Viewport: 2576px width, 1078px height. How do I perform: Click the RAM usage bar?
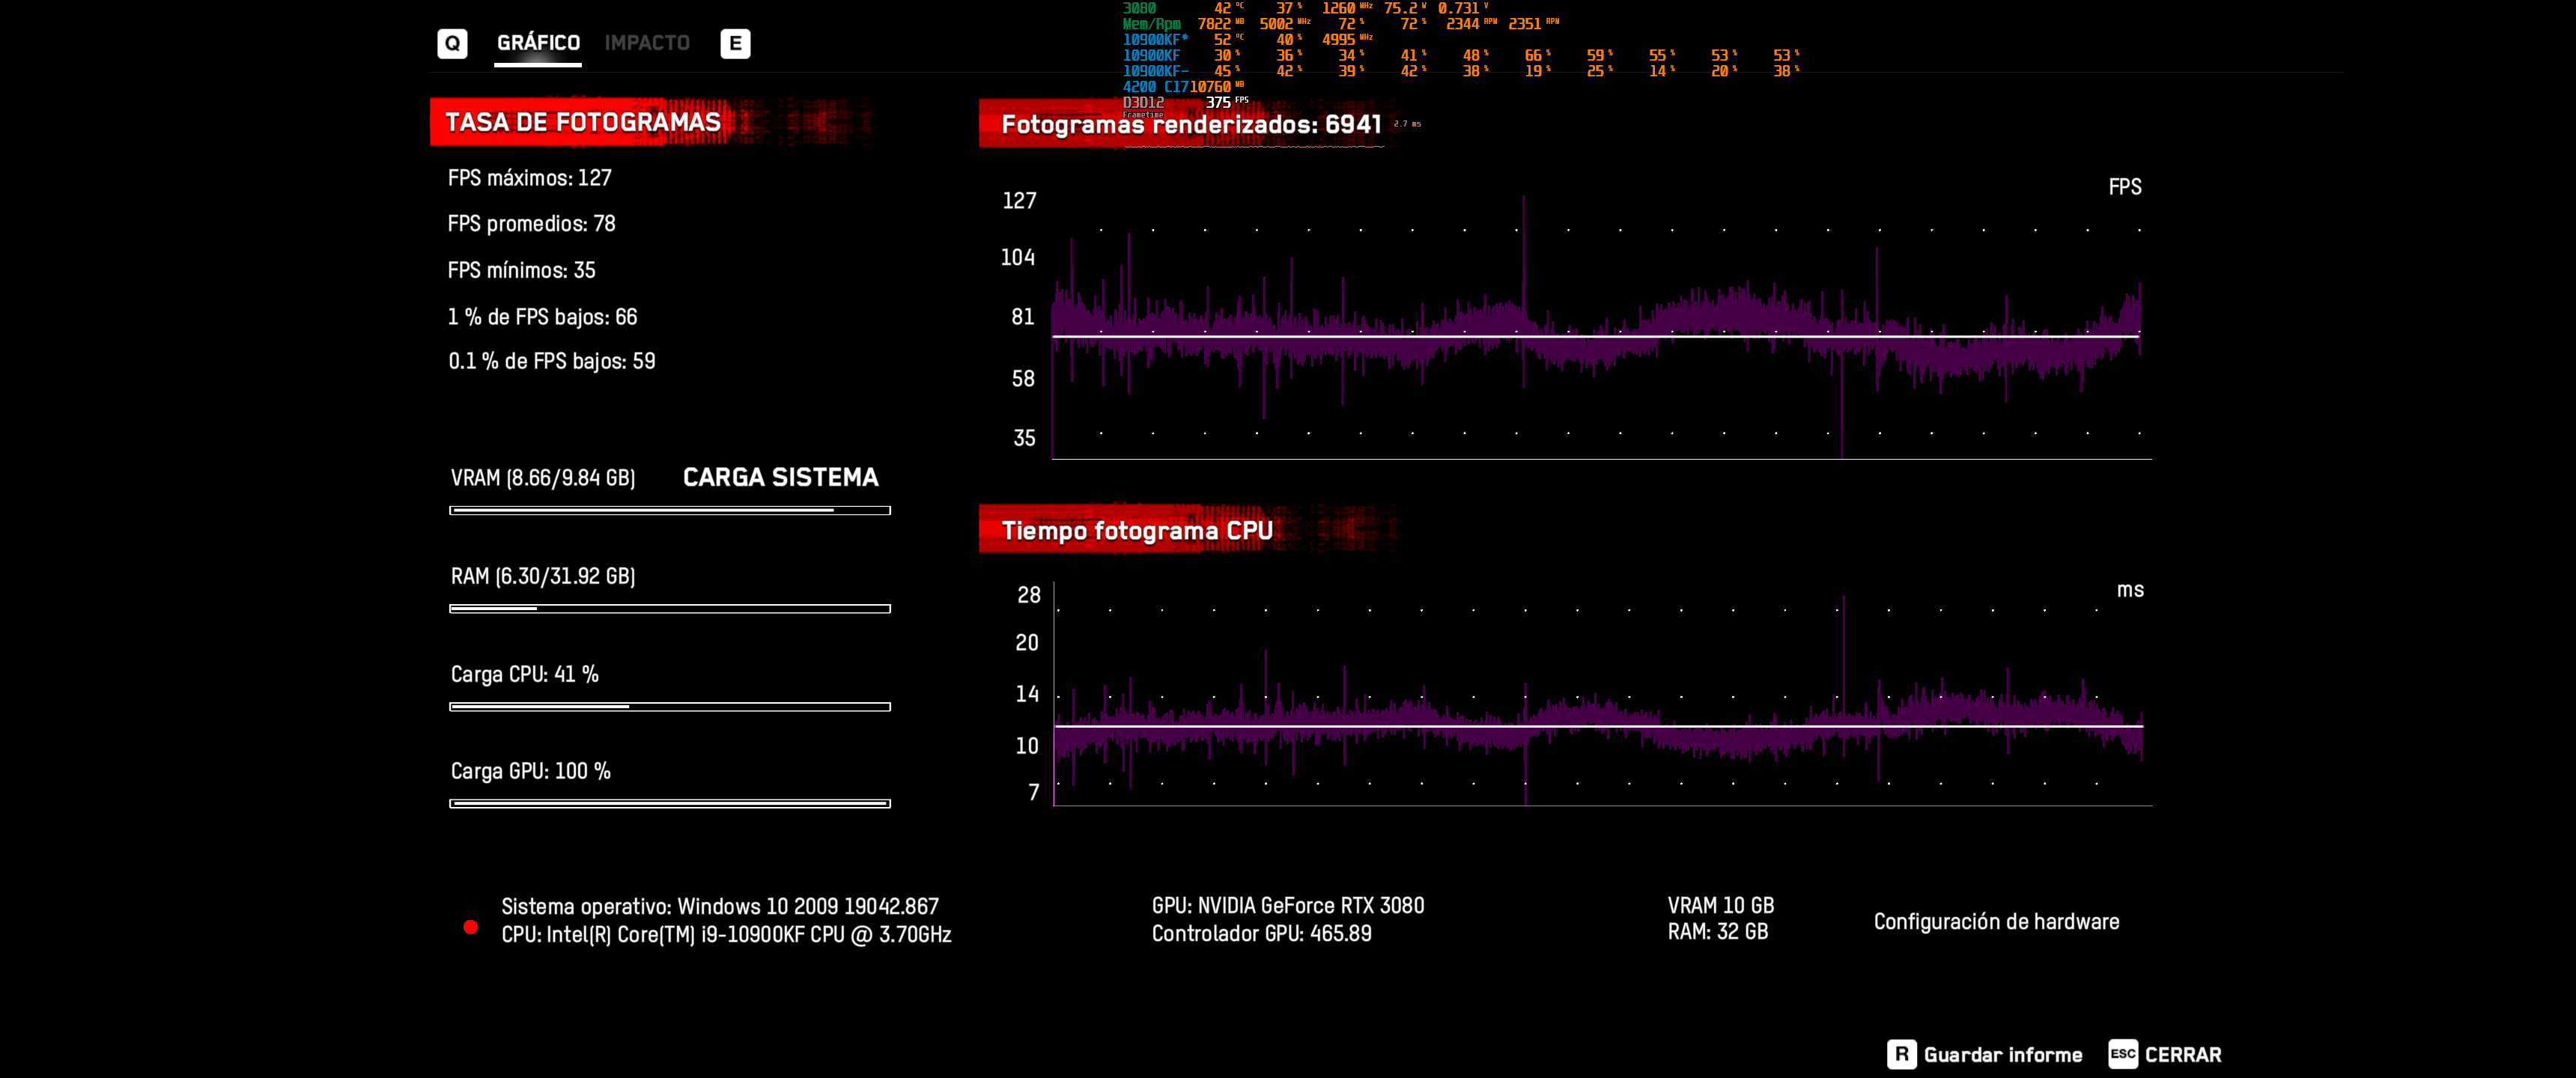[x=669, y=608]
